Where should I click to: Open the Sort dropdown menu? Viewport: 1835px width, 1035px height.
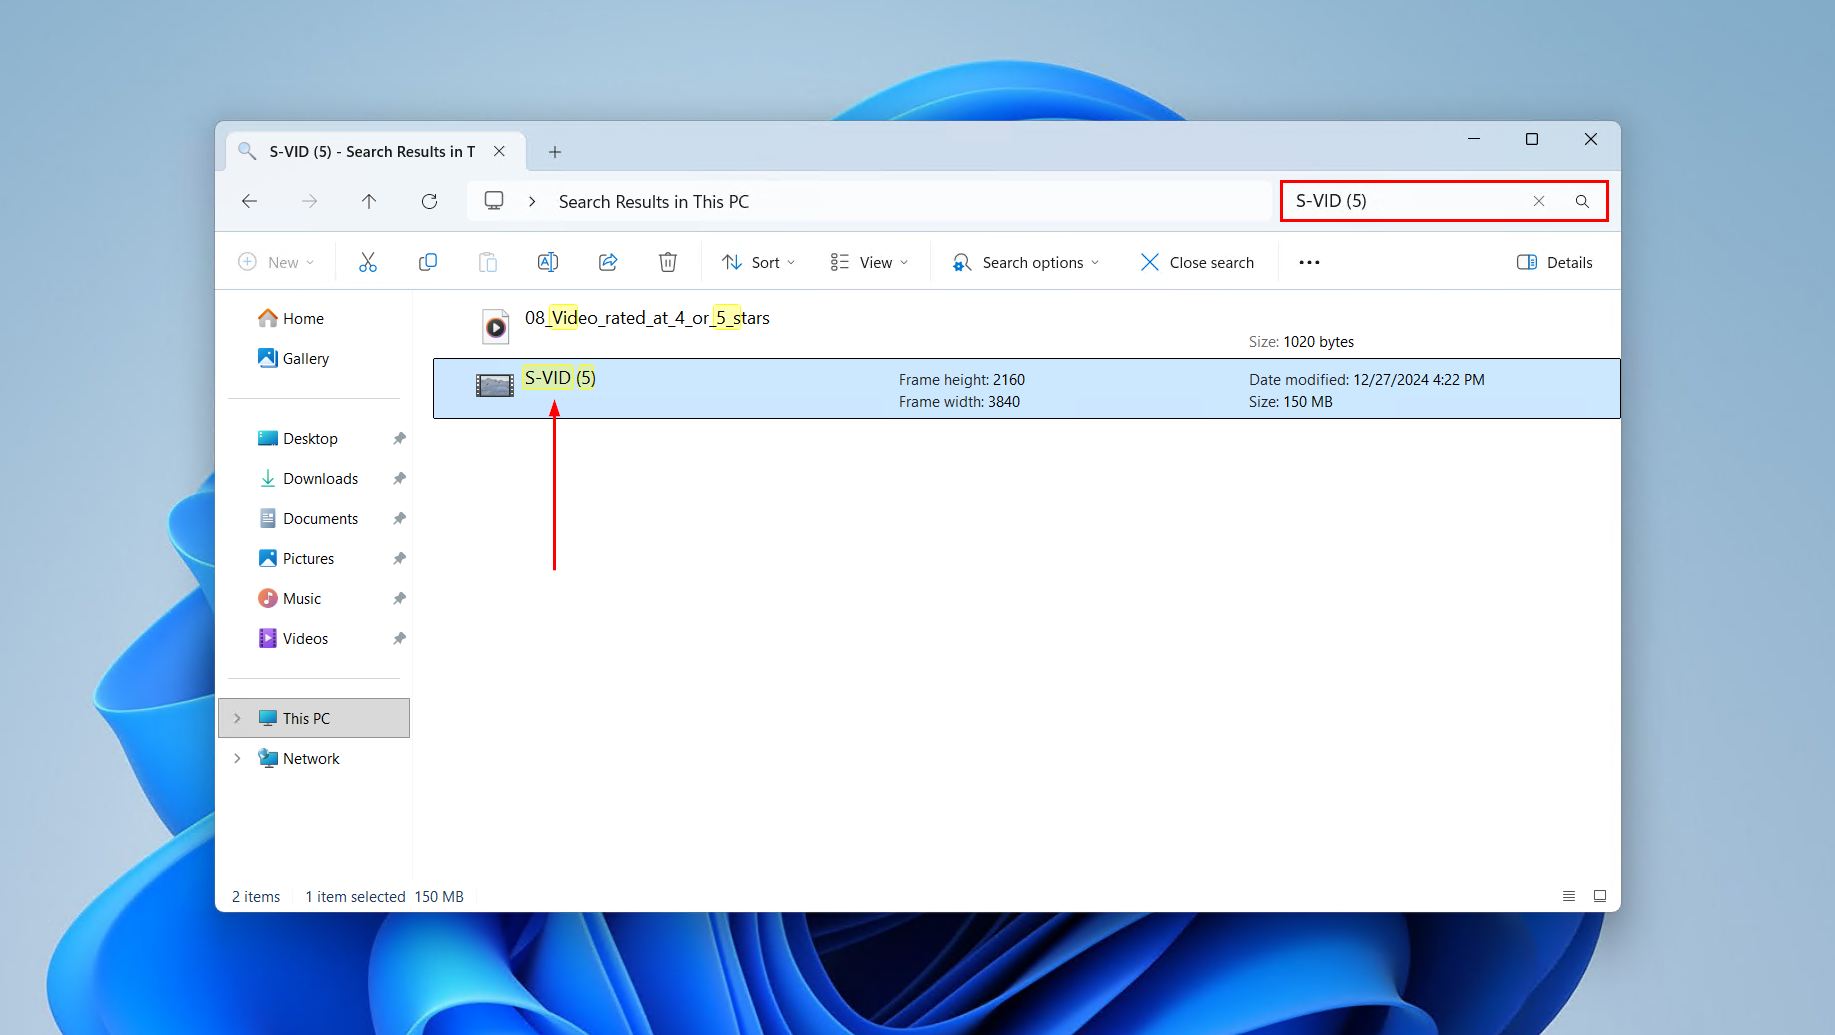pos(759,262)
